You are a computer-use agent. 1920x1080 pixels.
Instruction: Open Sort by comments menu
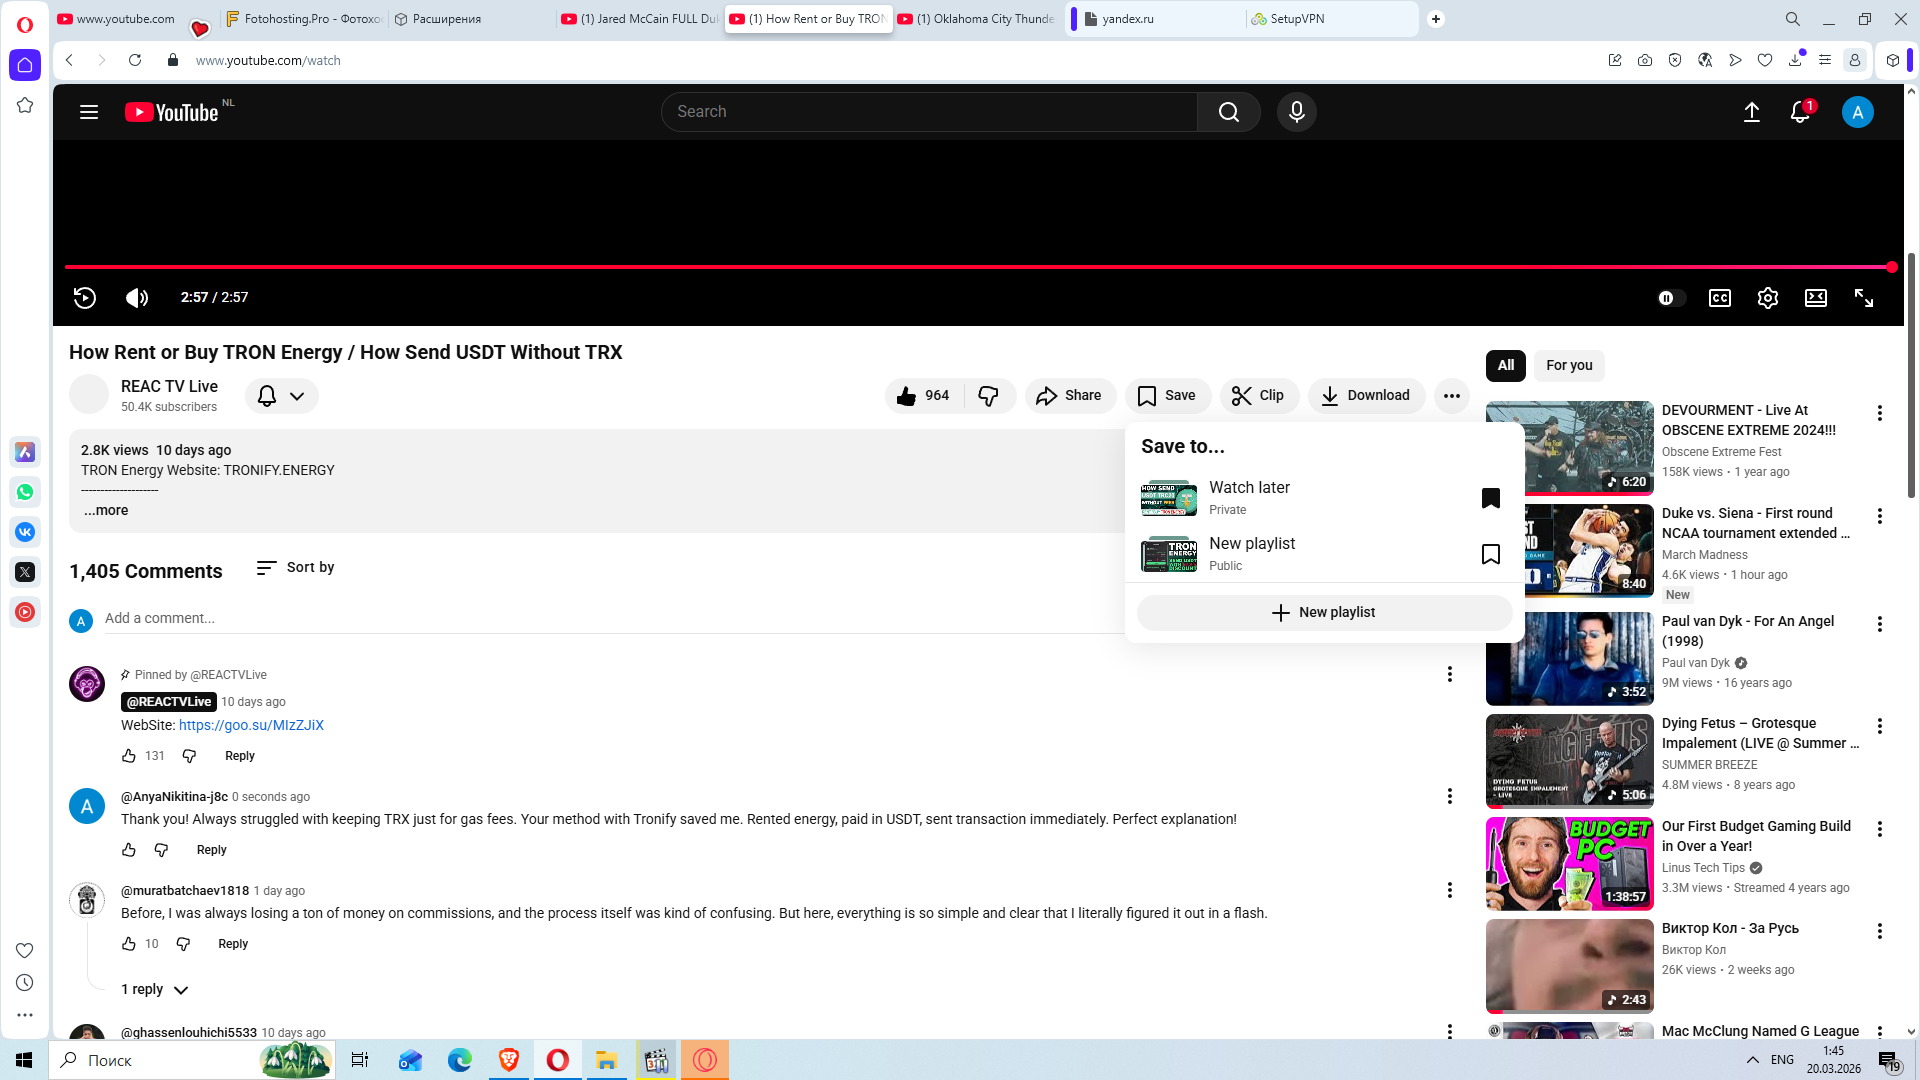tap(295, 568)
